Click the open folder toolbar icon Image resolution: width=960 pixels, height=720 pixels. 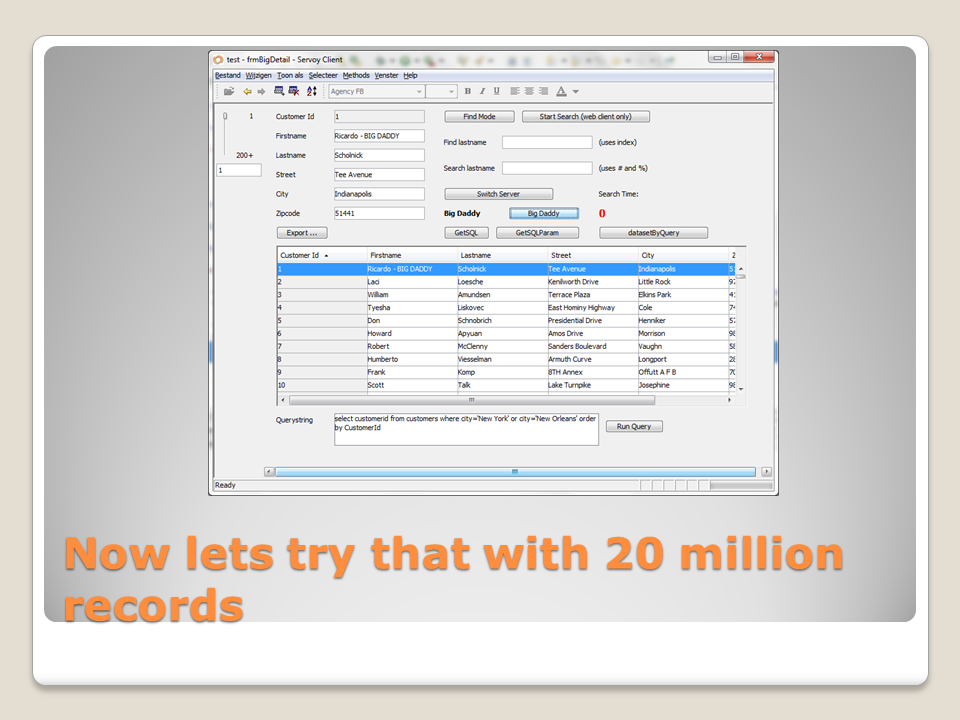click(229, 91)
